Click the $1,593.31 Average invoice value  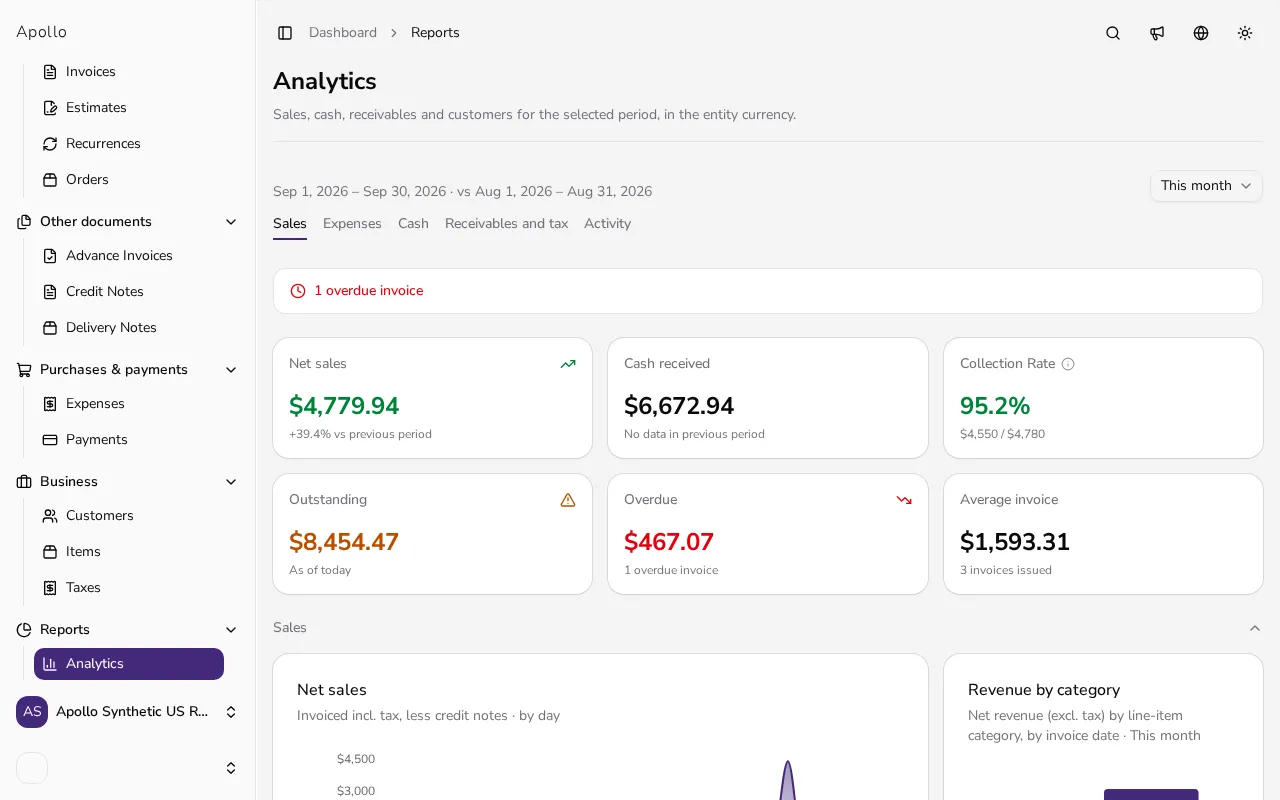point(1015,542)
